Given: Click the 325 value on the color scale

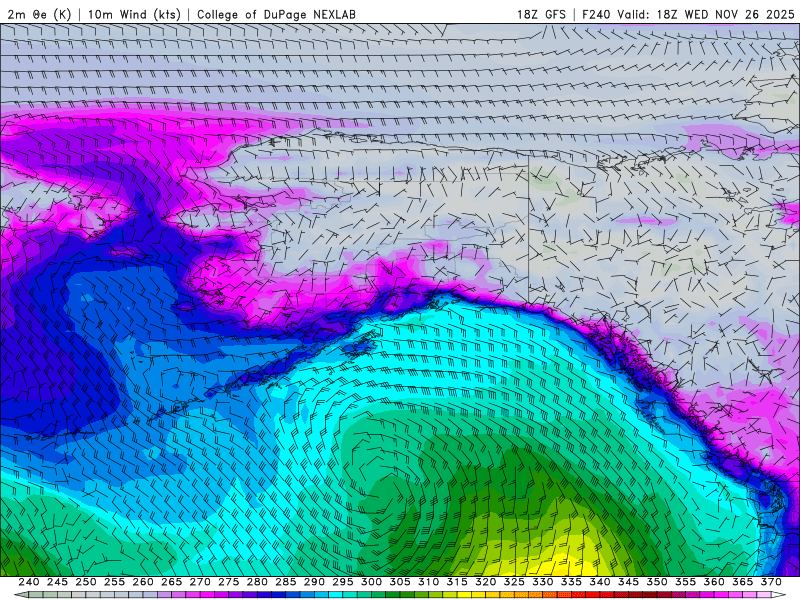Looking at the screenshot, I should click(514, 582).
